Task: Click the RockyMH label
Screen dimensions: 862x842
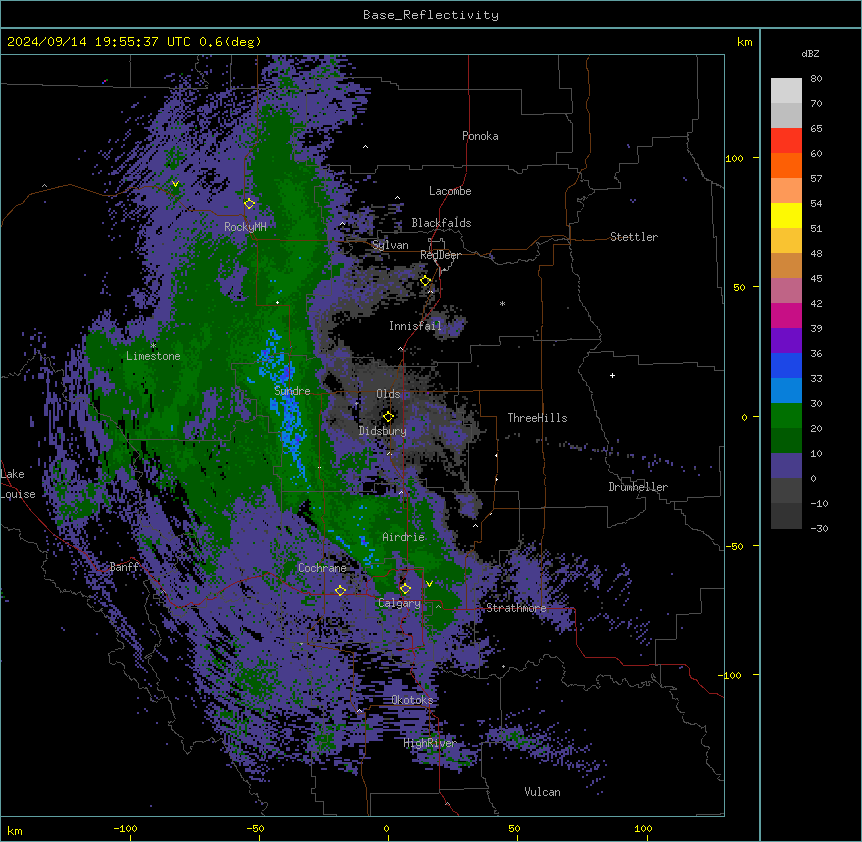Action: [x=245, y=227]
